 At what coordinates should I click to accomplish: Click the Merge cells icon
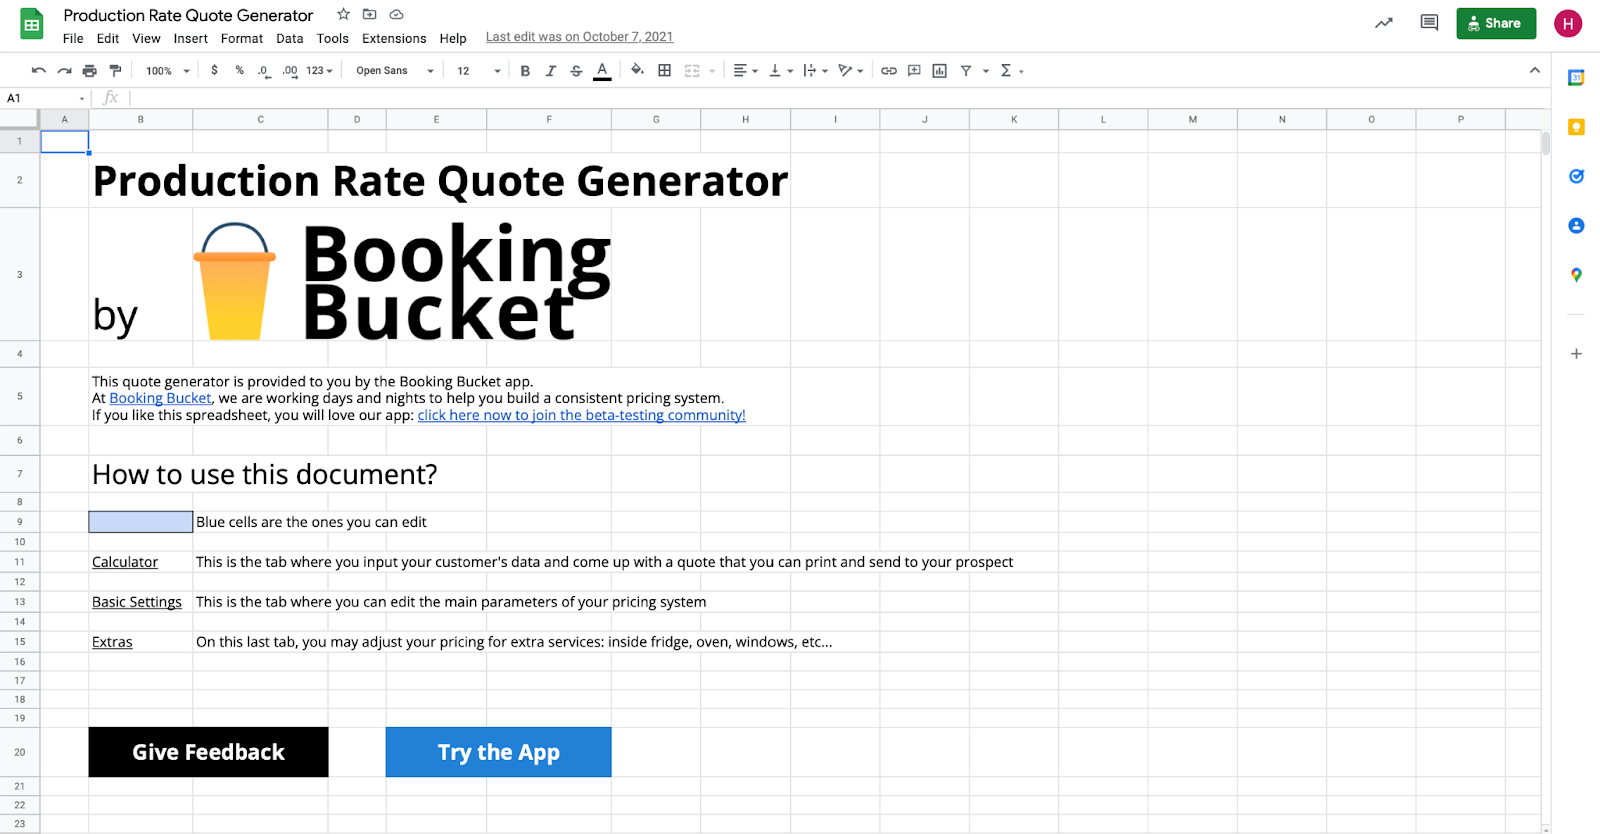point(692,71)
